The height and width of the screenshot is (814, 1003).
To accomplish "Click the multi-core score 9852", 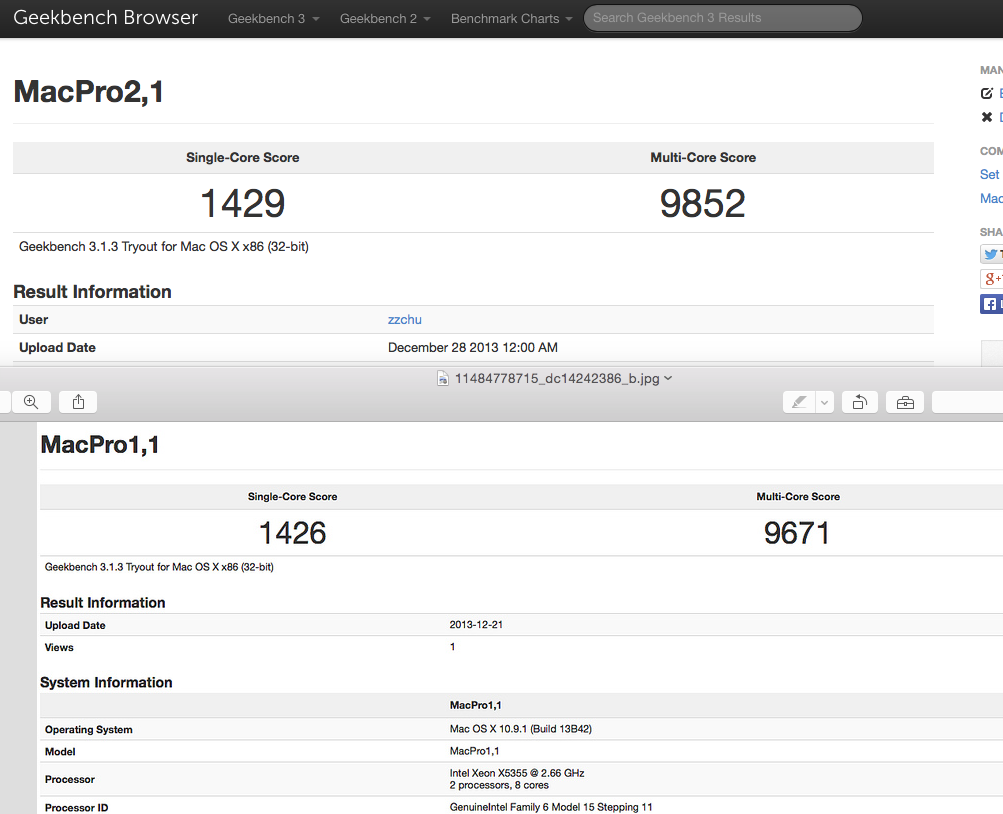I will pos(702,203).
